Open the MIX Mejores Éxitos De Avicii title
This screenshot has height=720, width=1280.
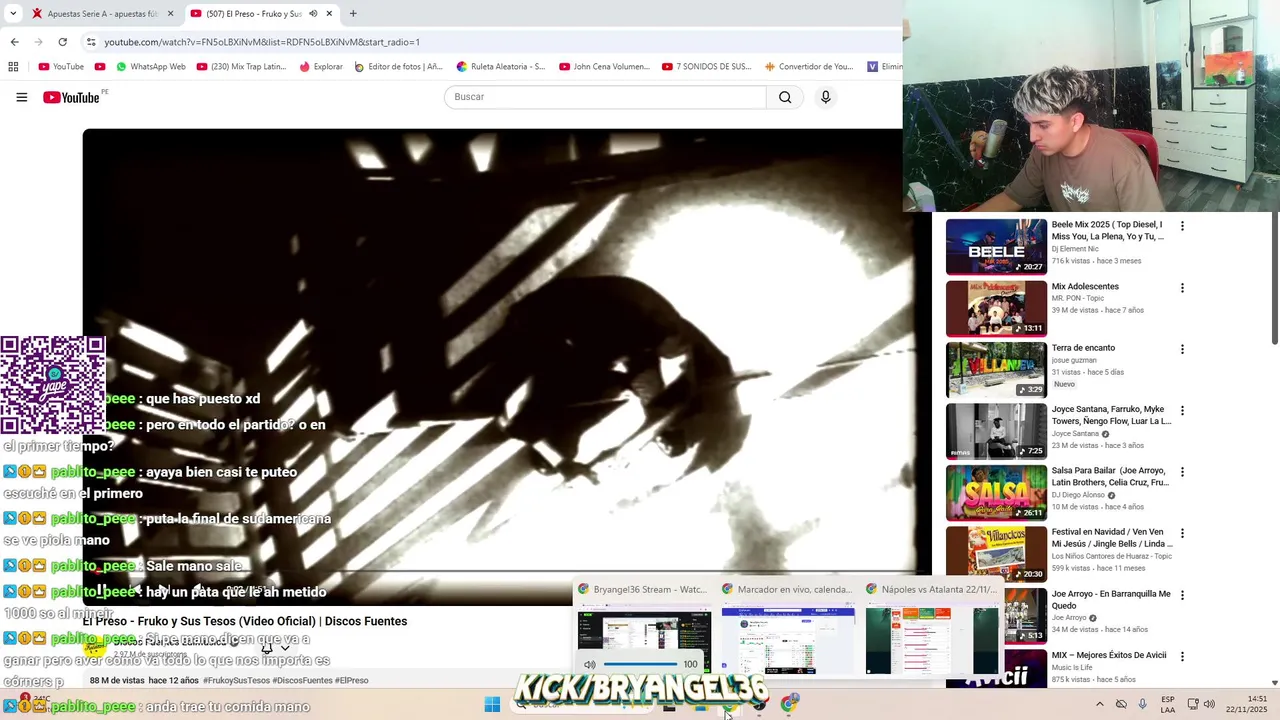click(1109, 655)
